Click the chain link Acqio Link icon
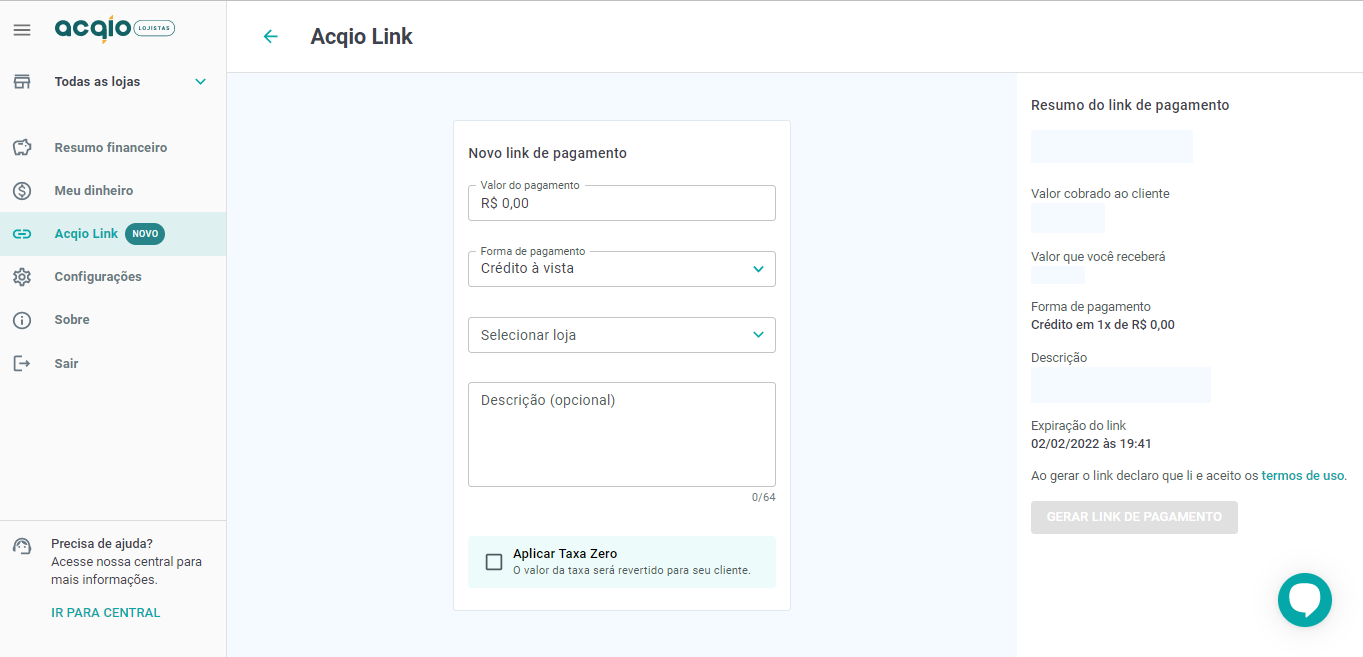 point(22,234)
